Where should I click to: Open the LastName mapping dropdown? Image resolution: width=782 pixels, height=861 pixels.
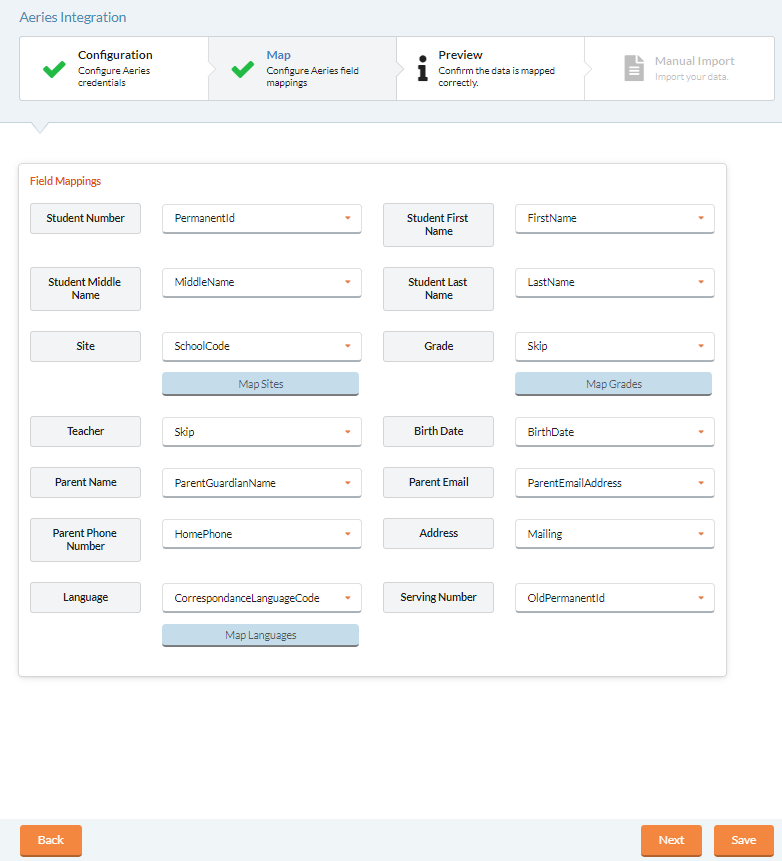click(615, 282)
